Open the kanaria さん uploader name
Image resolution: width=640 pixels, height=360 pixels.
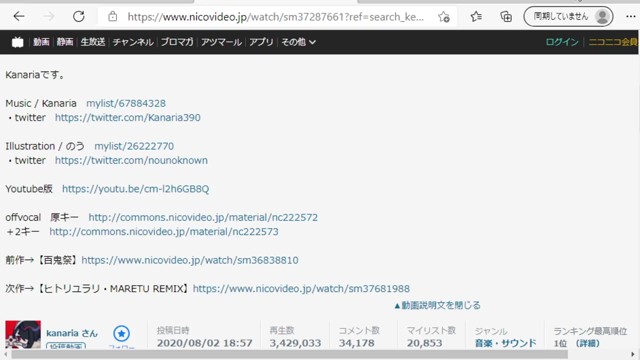72,333
